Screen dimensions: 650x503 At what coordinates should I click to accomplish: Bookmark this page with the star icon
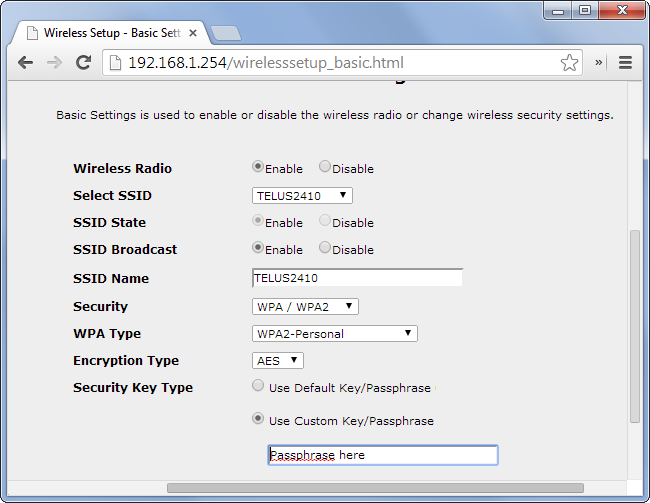tap(569, 63)
